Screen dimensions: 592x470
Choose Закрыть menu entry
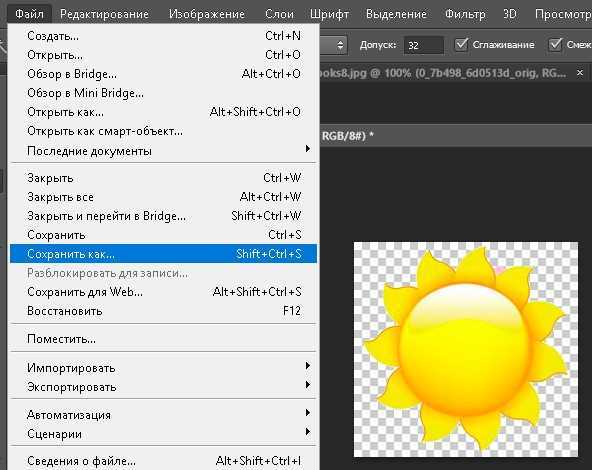(163, 178)
